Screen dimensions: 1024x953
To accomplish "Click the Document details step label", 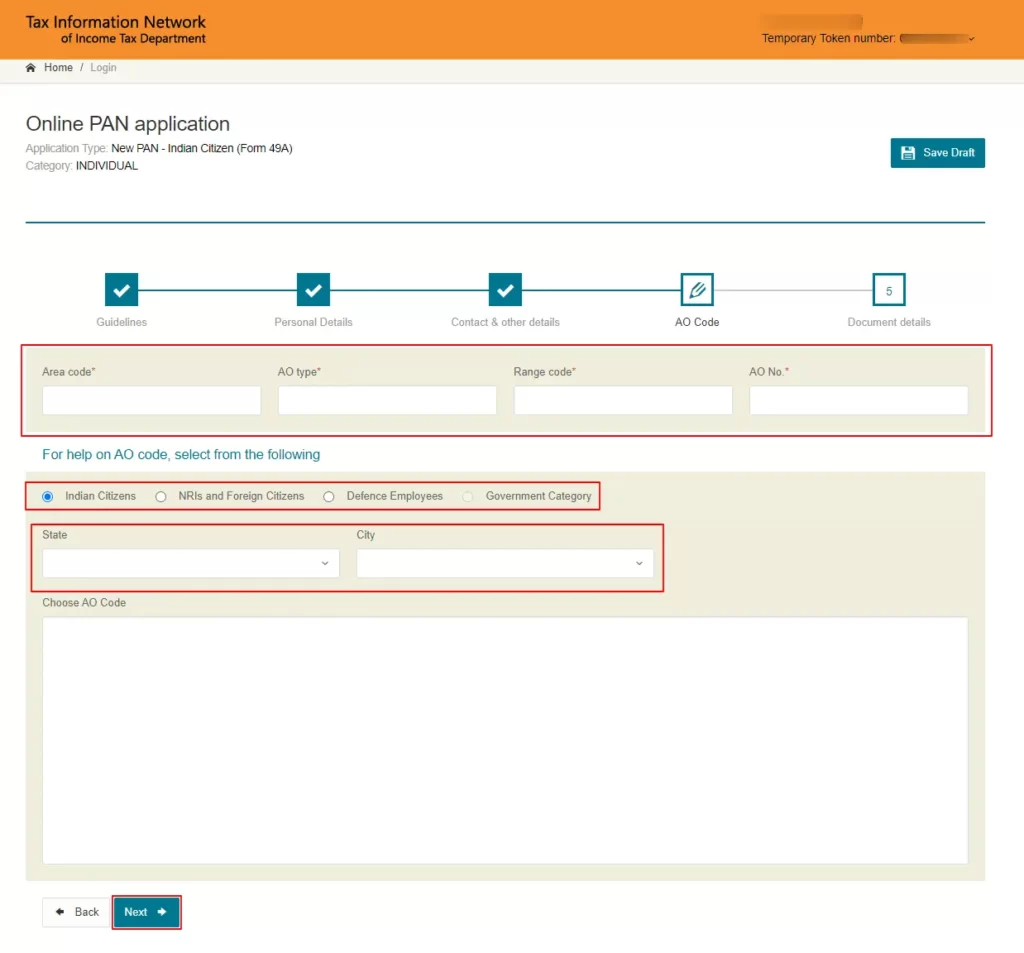I will [x=889, y=323].
